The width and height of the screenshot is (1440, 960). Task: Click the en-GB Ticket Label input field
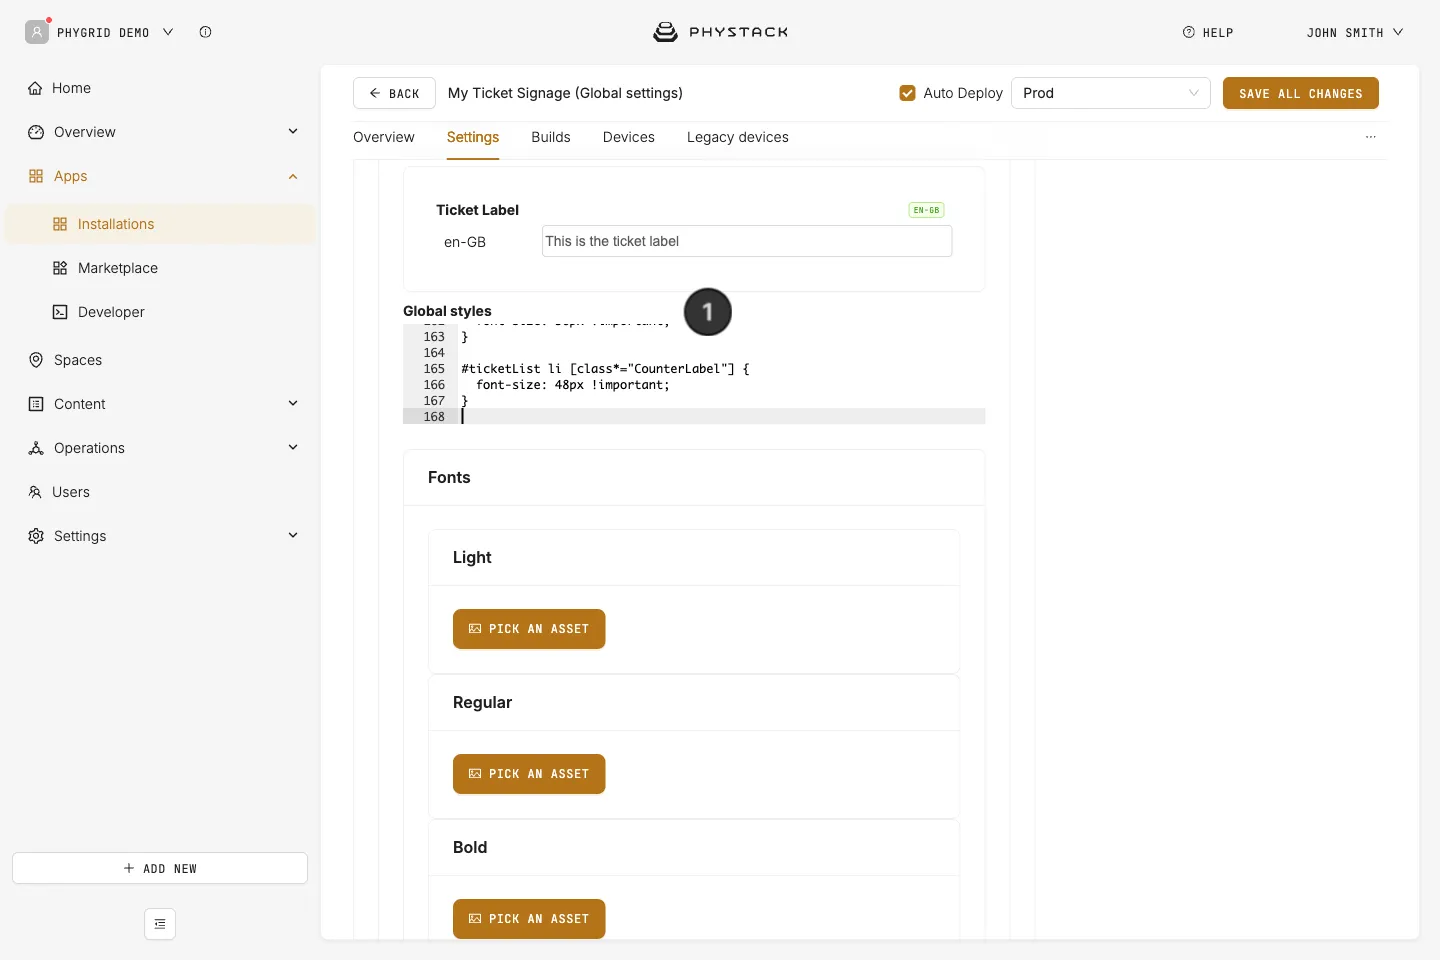(747, 241)
